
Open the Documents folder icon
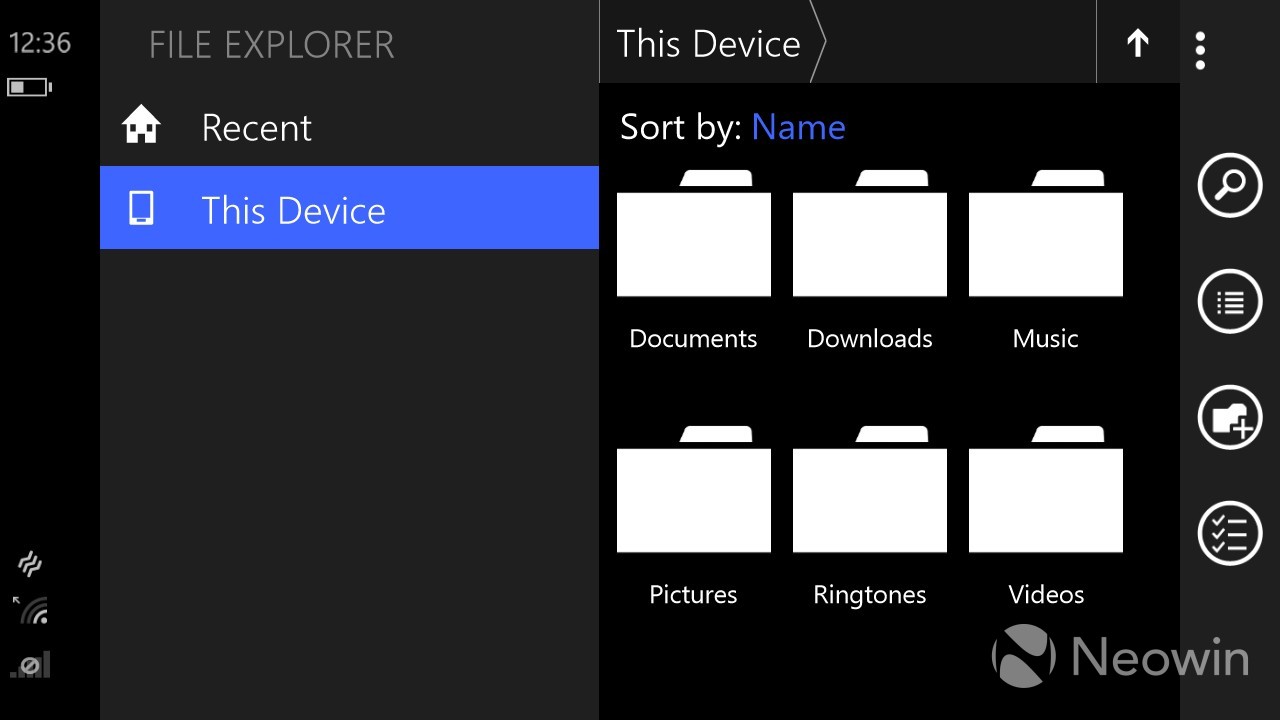[694, 234]
